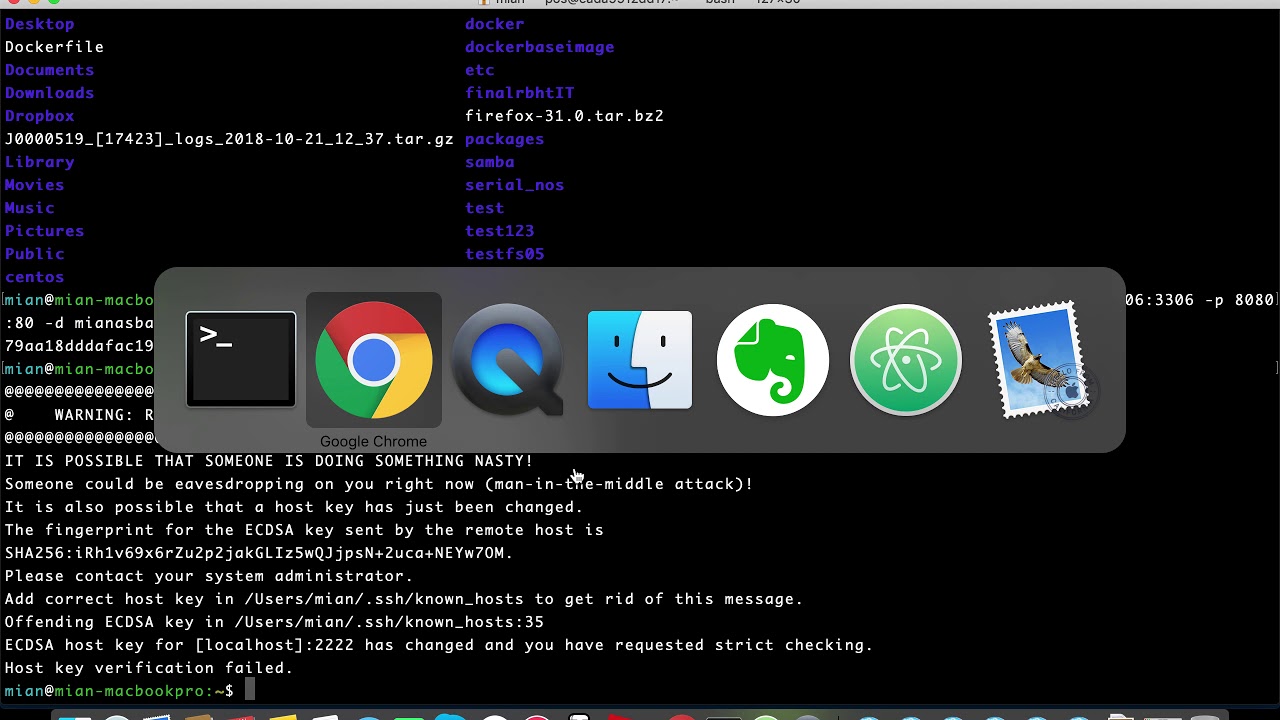
Task: Click the '[localhost]:2222 has changed' line
Action: pyautogui.click(x=439, y=645)
